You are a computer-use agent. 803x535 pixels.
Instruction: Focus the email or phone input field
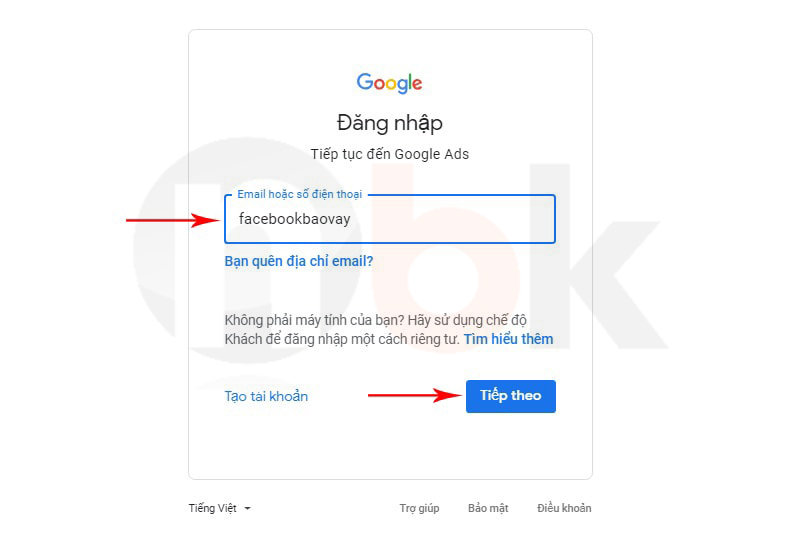pyautogui.click(x=390, y=219)
